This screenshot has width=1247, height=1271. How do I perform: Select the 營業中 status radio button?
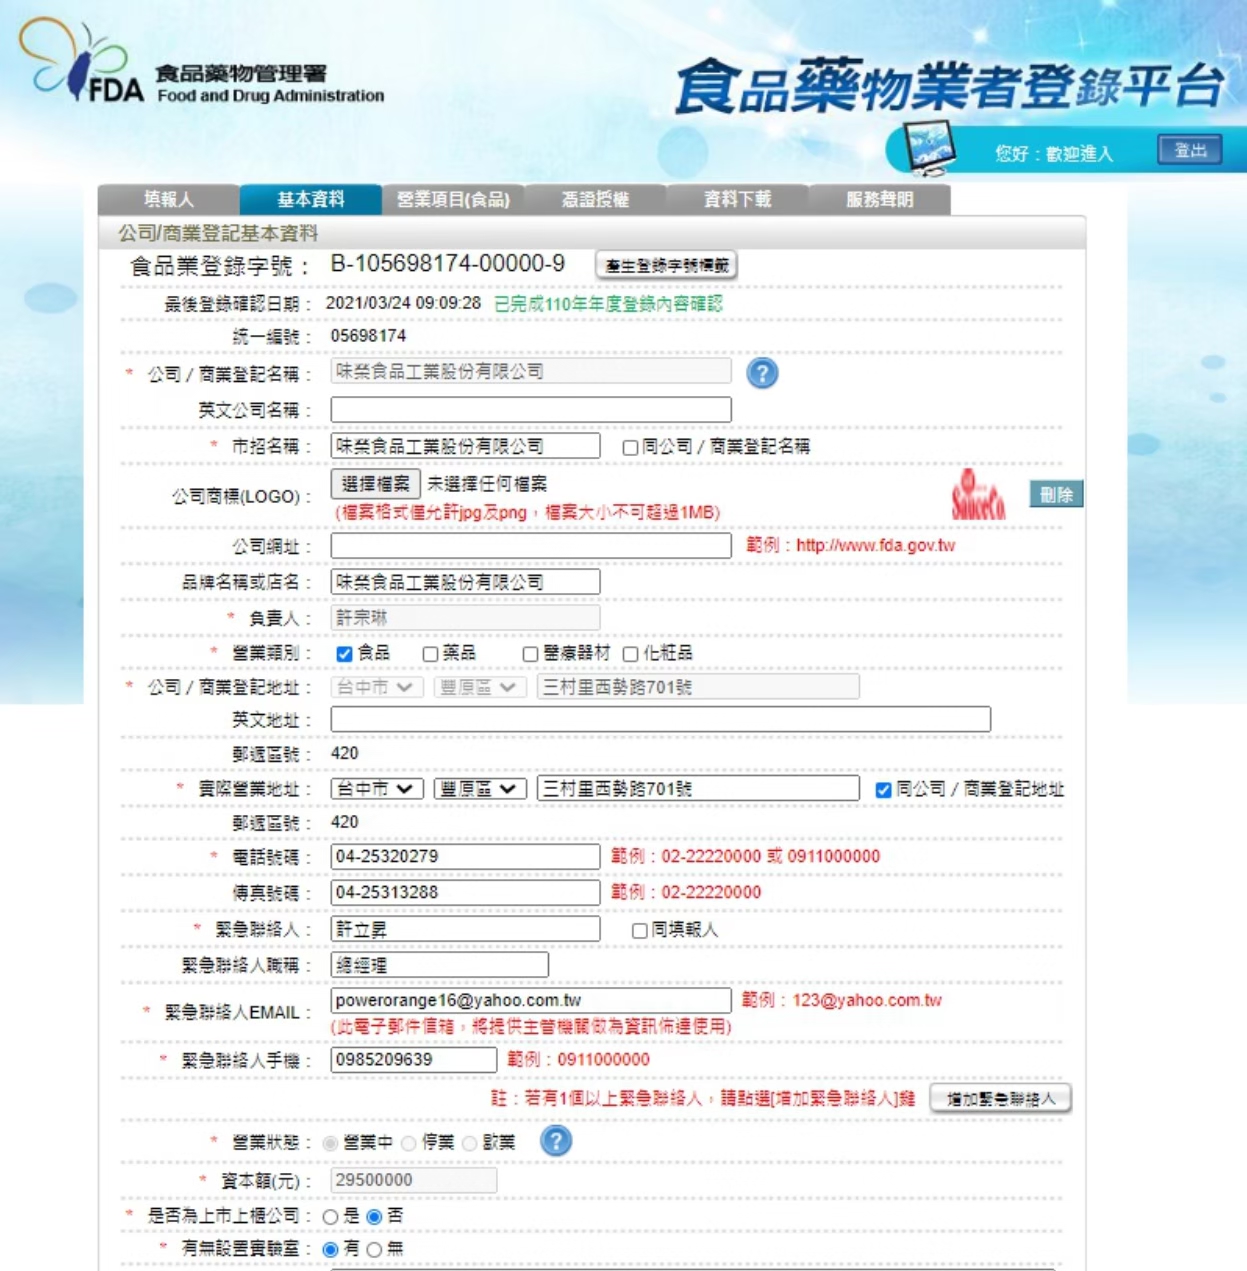(331, 1143)
